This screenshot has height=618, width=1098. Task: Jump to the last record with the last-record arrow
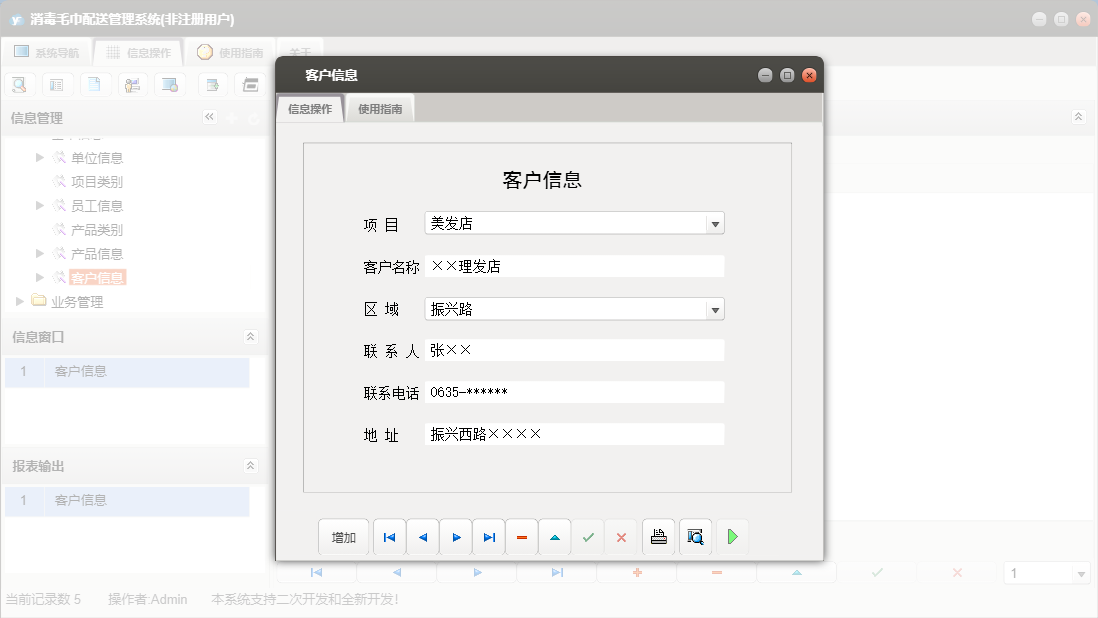pos(488,537)
